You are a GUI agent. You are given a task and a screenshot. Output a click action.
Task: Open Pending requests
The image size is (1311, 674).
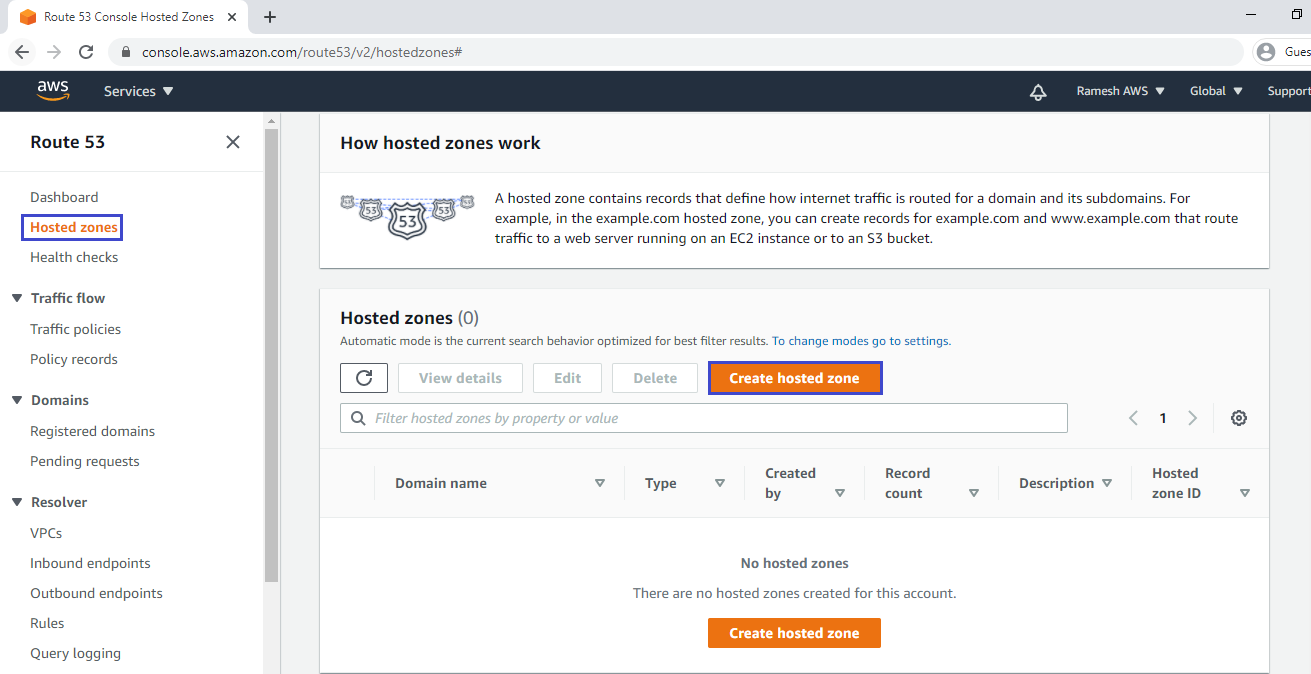coord(85,461)
